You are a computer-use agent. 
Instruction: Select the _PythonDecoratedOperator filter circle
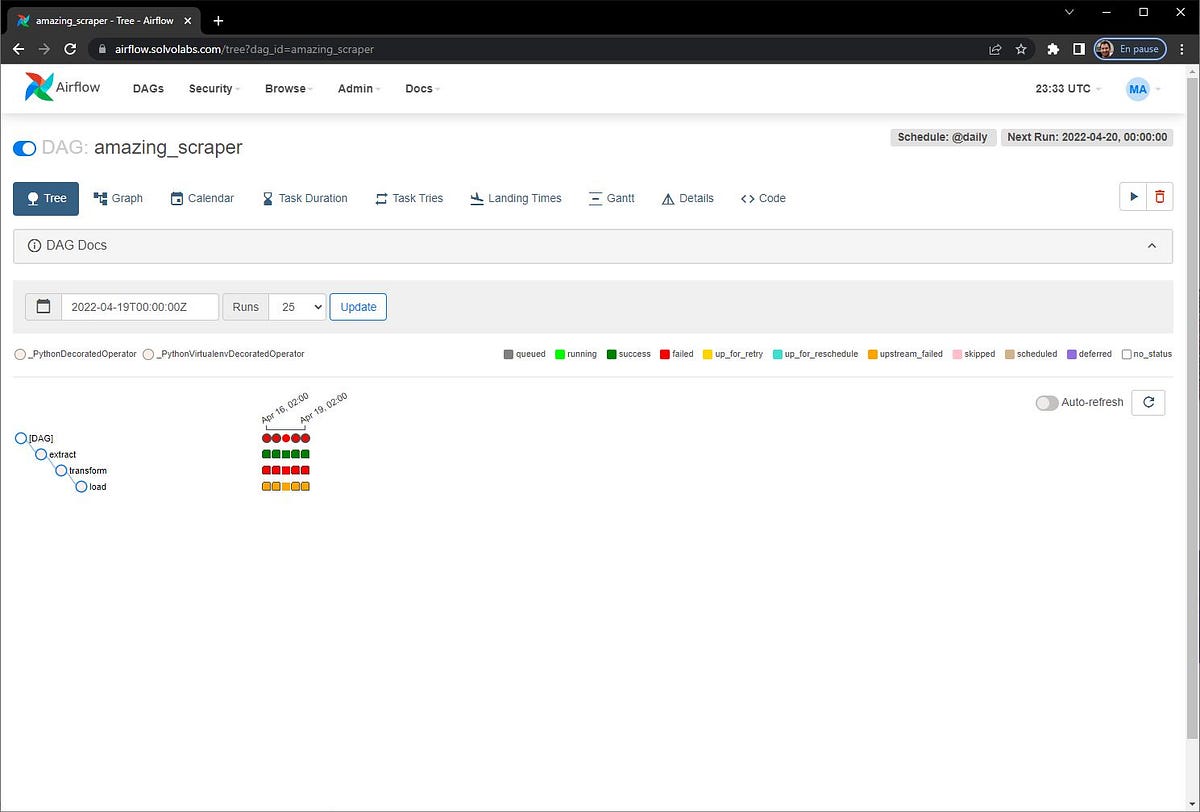[x=20, y=353]
